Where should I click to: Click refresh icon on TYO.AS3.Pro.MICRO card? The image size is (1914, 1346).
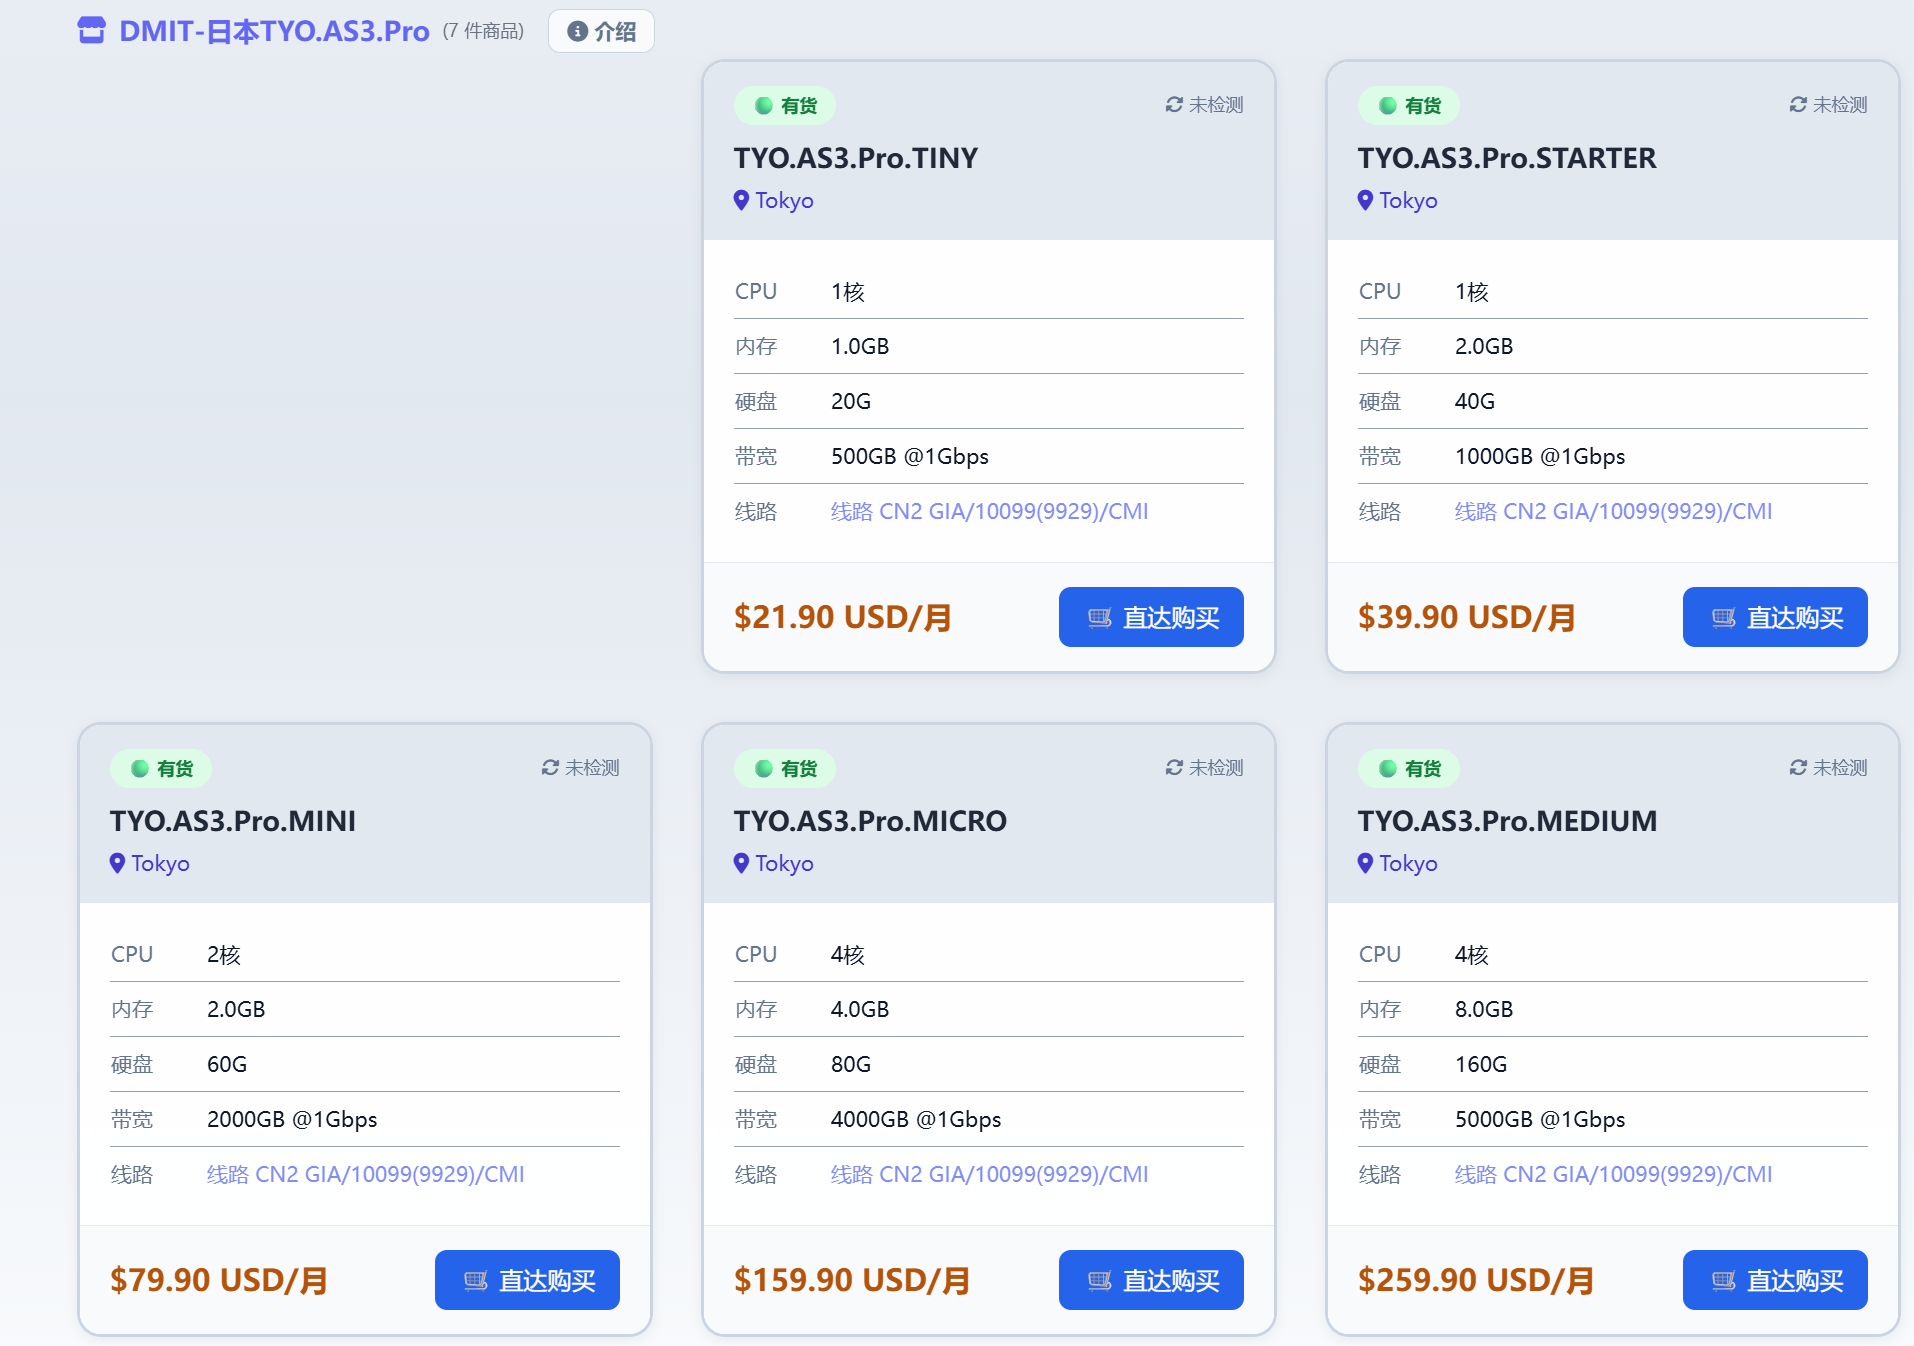click(x=1174, y=768)
